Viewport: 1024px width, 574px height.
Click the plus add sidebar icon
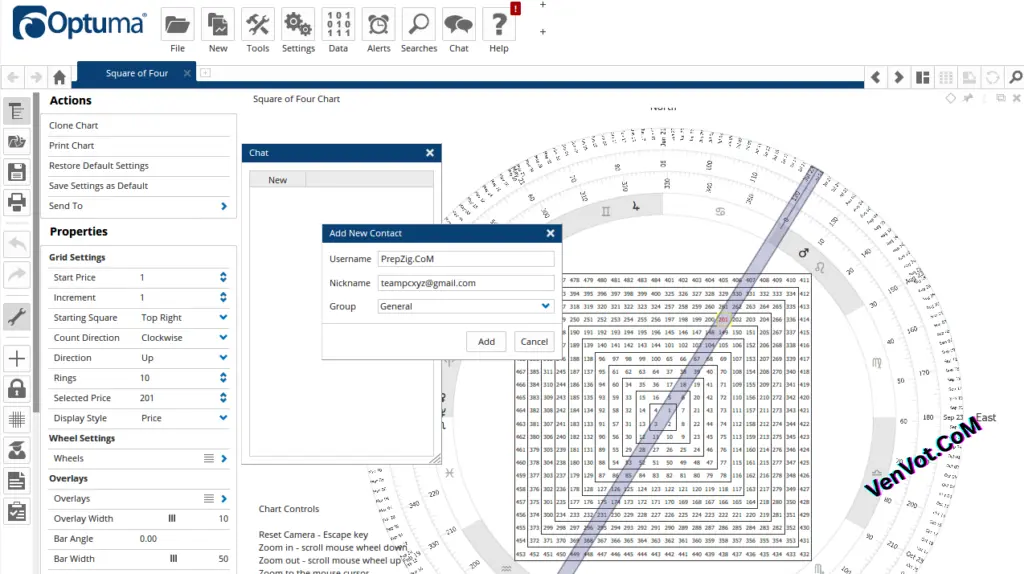pos(17,359)
